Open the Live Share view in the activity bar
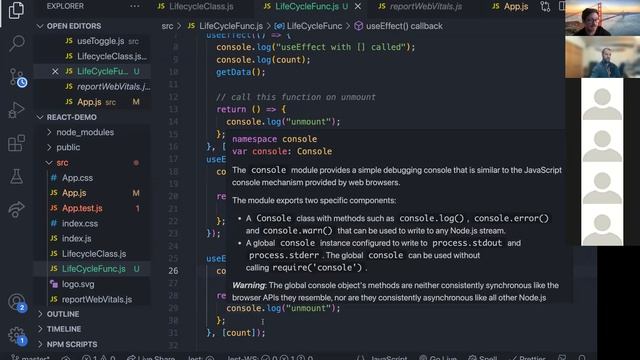 (x=16, y=209)
